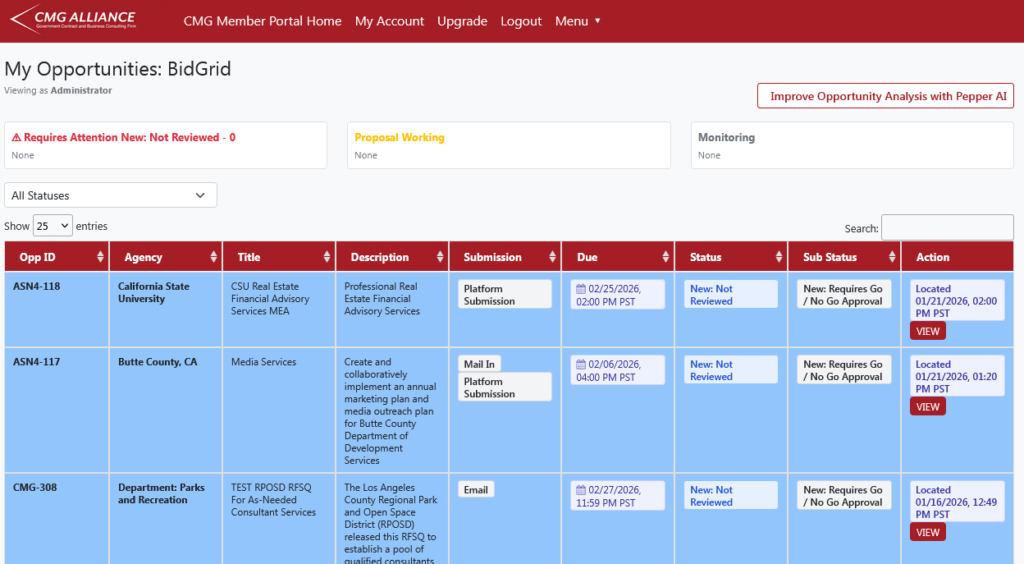Sort by Due column arrows

665,257
